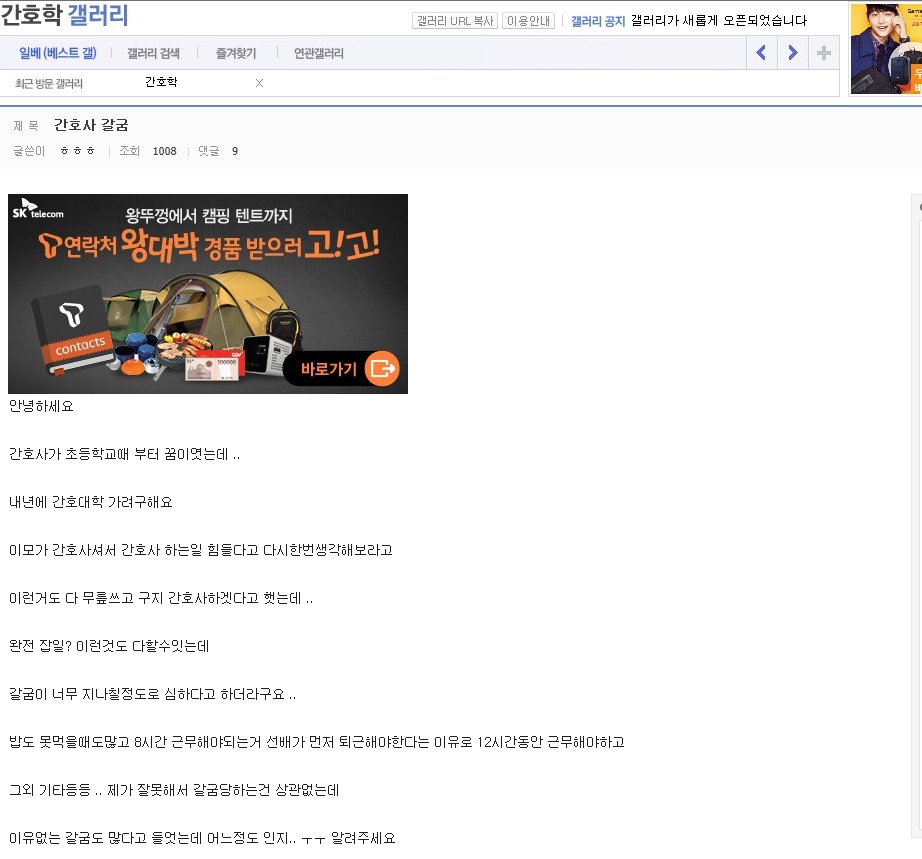Click the 갤러리 URL 복사 button
This screenshot has height=859, width=922.
tap(454, 20)
